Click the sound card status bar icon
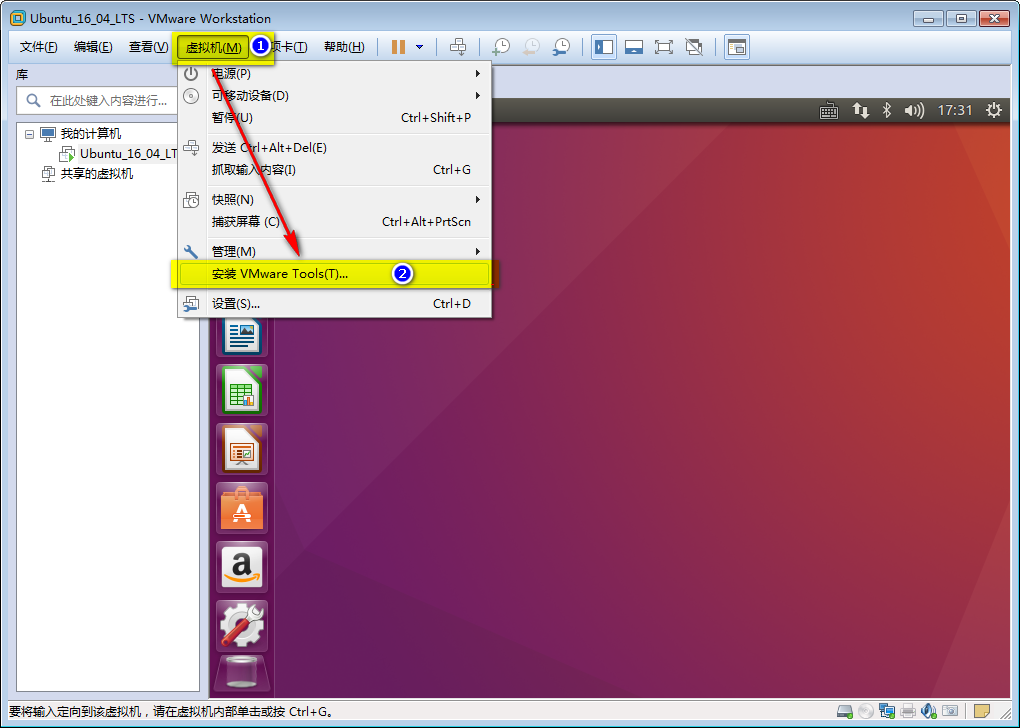The width and height of the screenshot is (1020, 728). pos(929,711)
